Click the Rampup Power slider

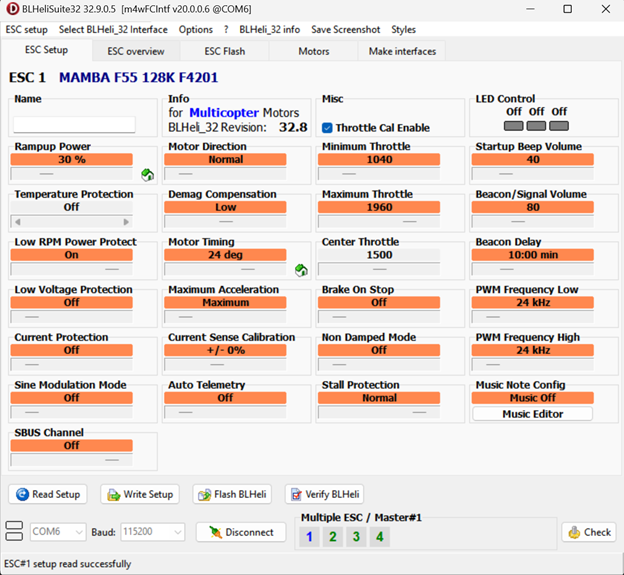[x=72, y=174]
